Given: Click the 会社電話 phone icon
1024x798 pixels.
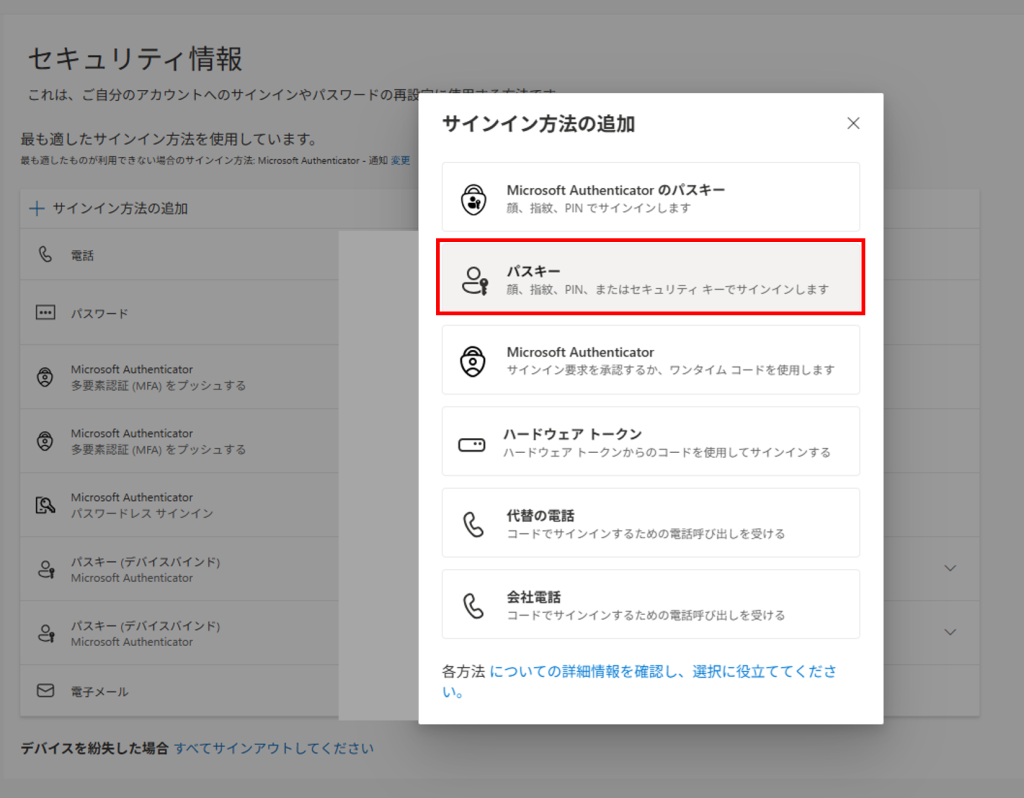Looking at the screenshot, I should click(x=473, y=605).
